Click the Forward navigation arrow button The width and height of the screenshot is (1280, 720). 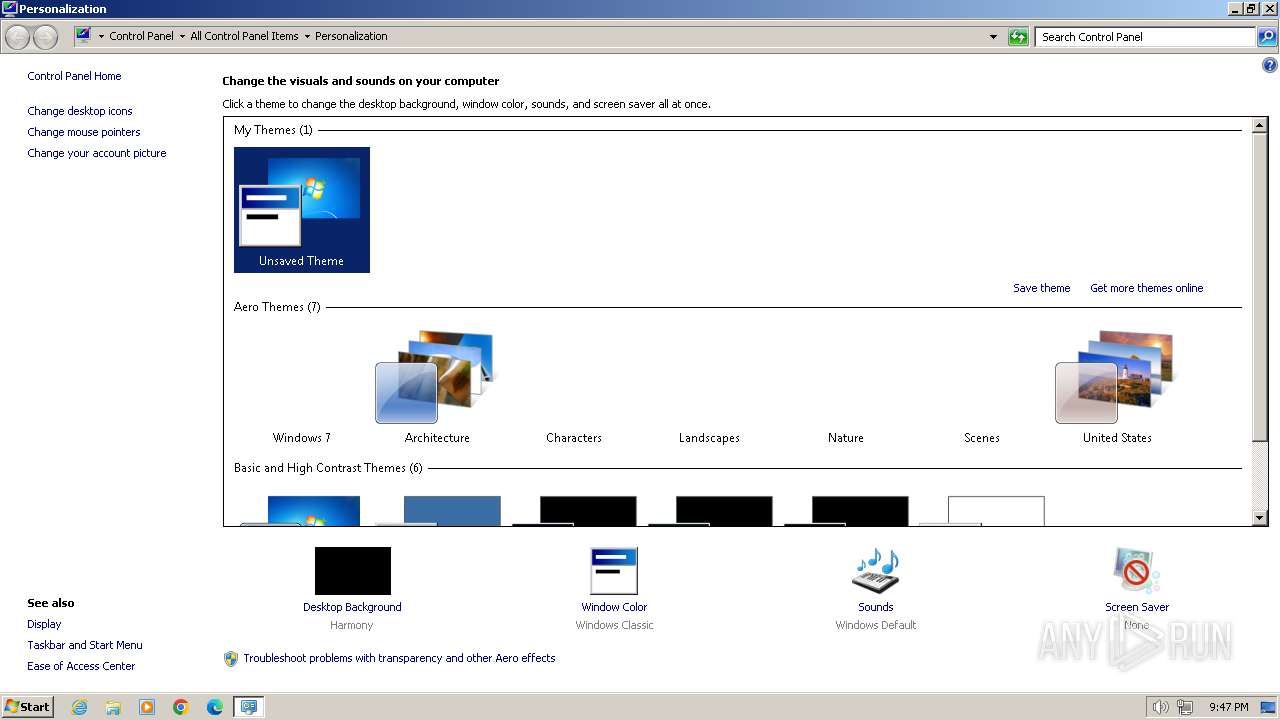45,37
